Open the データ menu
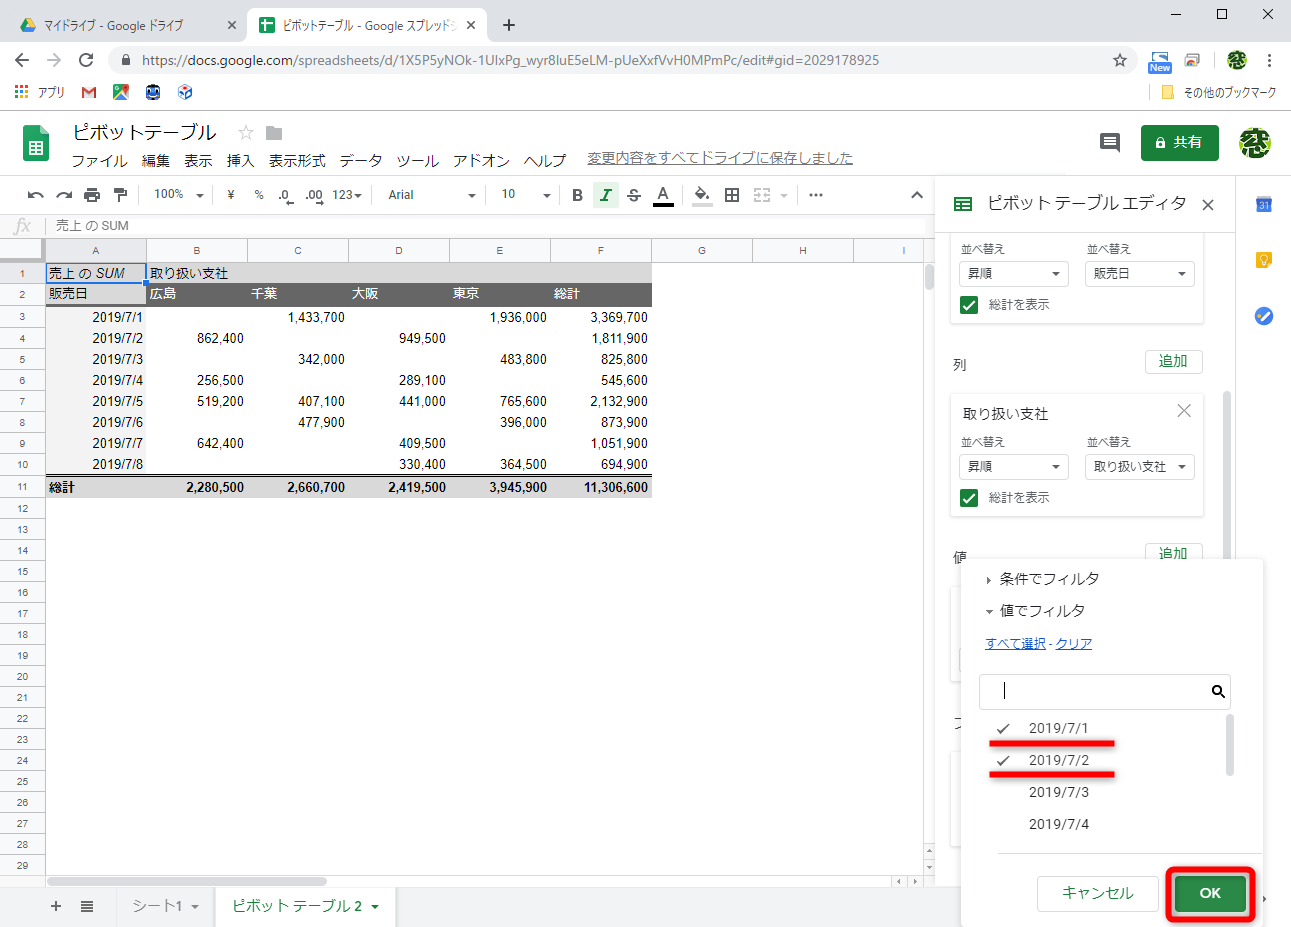Viewport: 1291px width, 927px height. click(360, 160)
